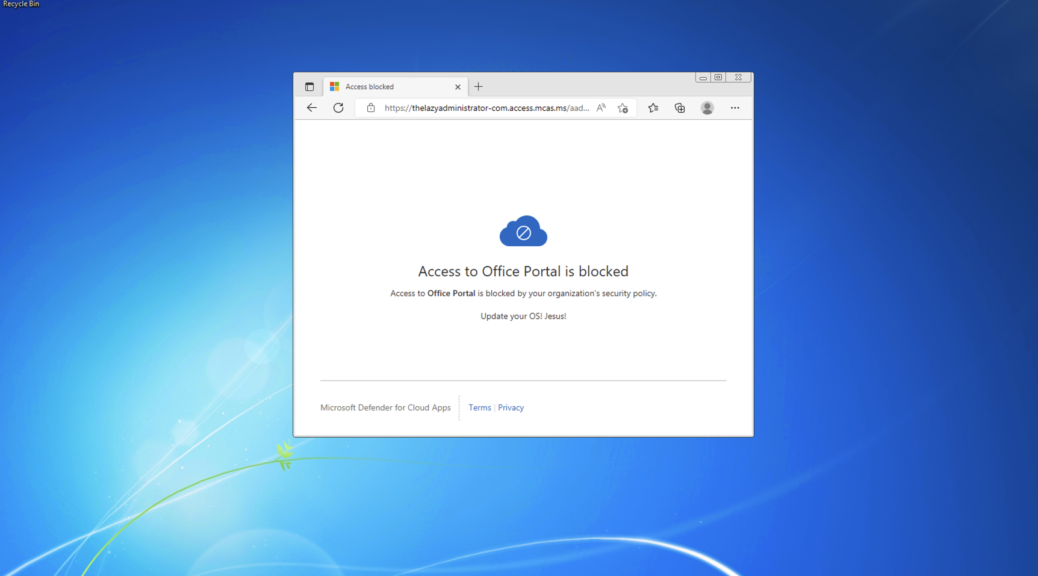Open Settings and more menu
The width and height of the screenshot is (1038, 576).
click(x=735, y=108)
